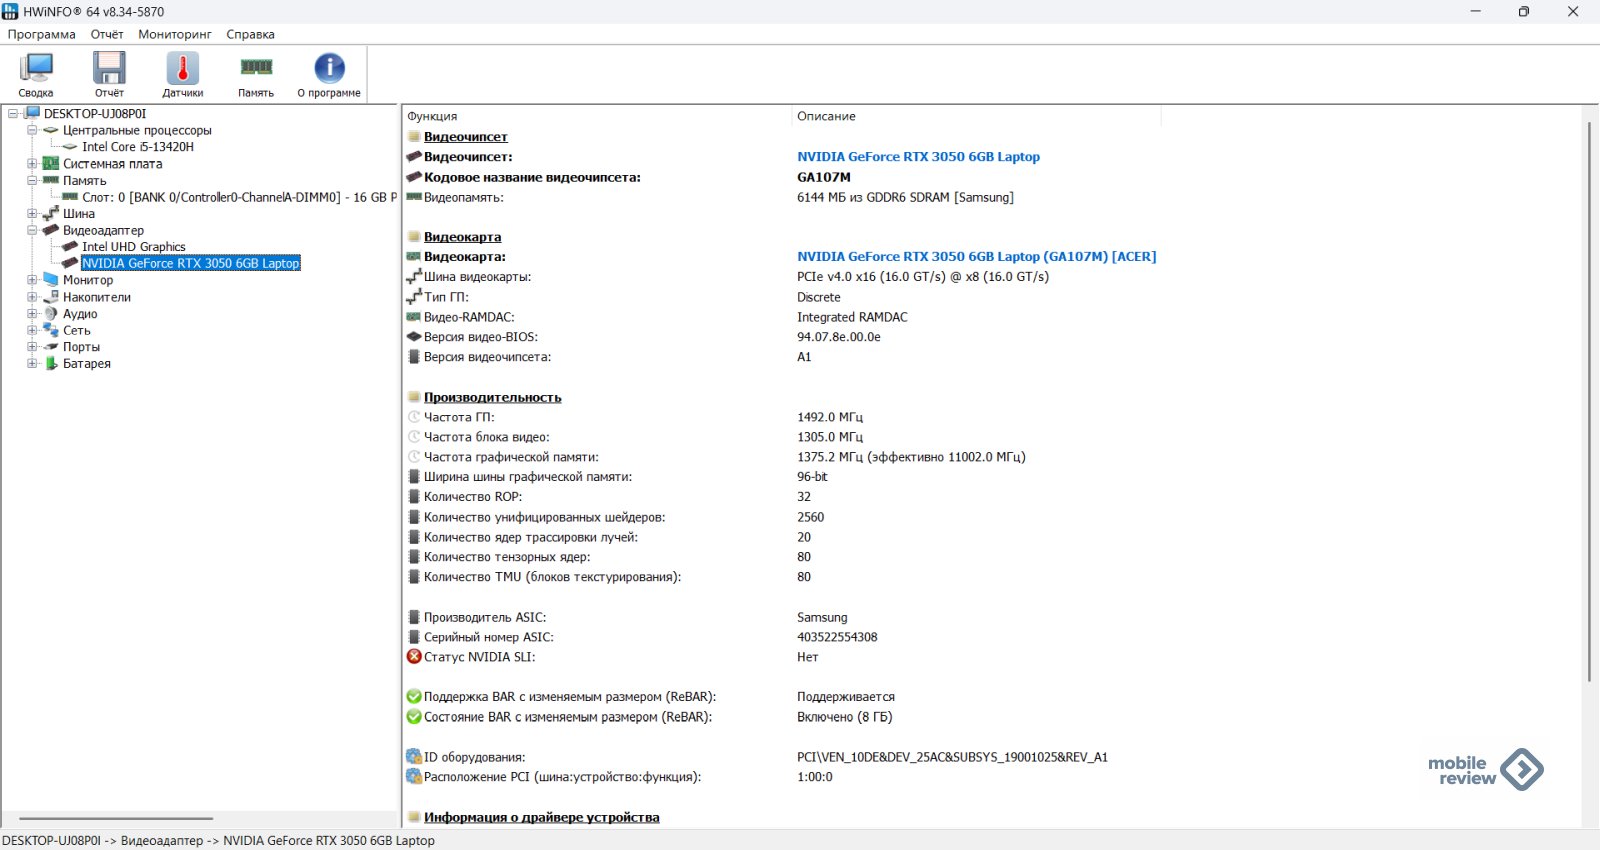Open the Мониторинг menu

pyautogui.click(x=175, y=34)
